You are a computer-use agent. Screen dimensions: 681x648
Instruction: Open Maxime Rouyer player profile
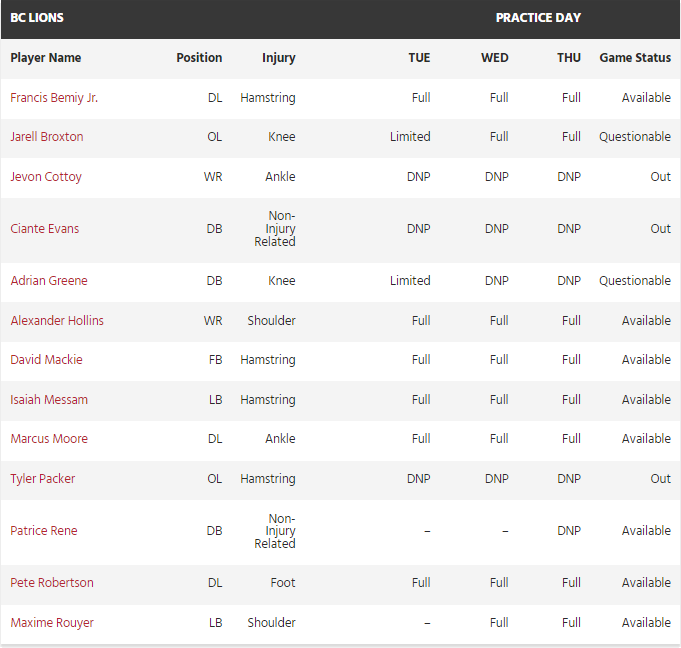point(52,623)
